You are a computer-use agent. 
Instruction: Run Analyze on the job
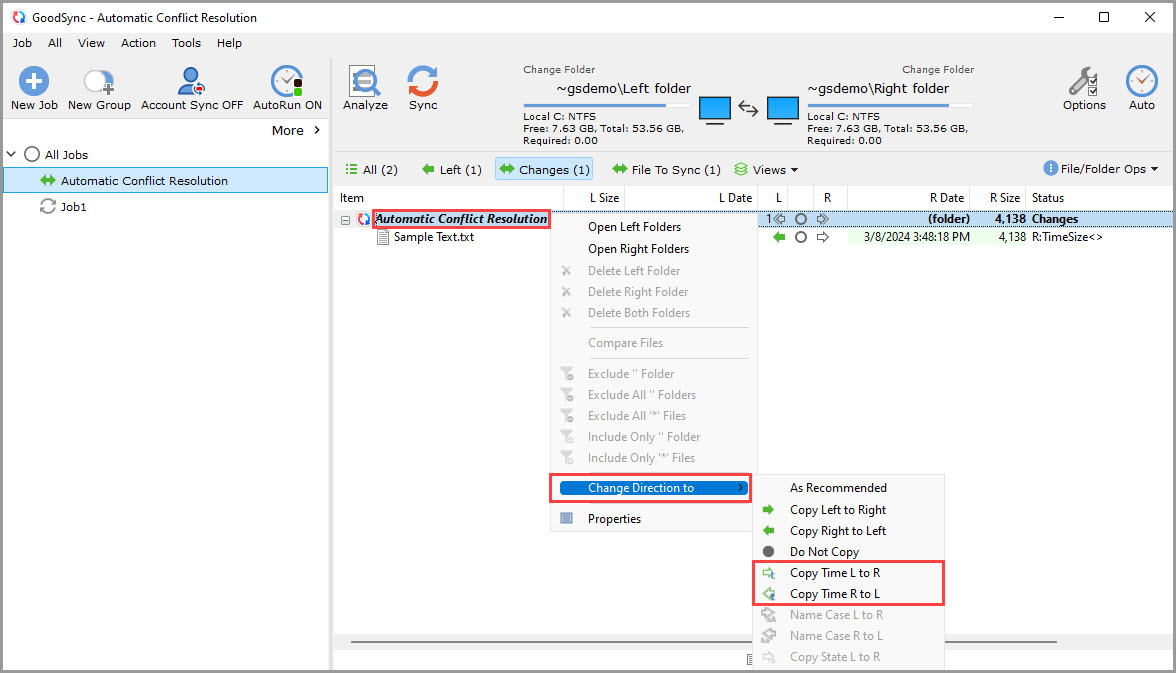click(x=365, y=88)
